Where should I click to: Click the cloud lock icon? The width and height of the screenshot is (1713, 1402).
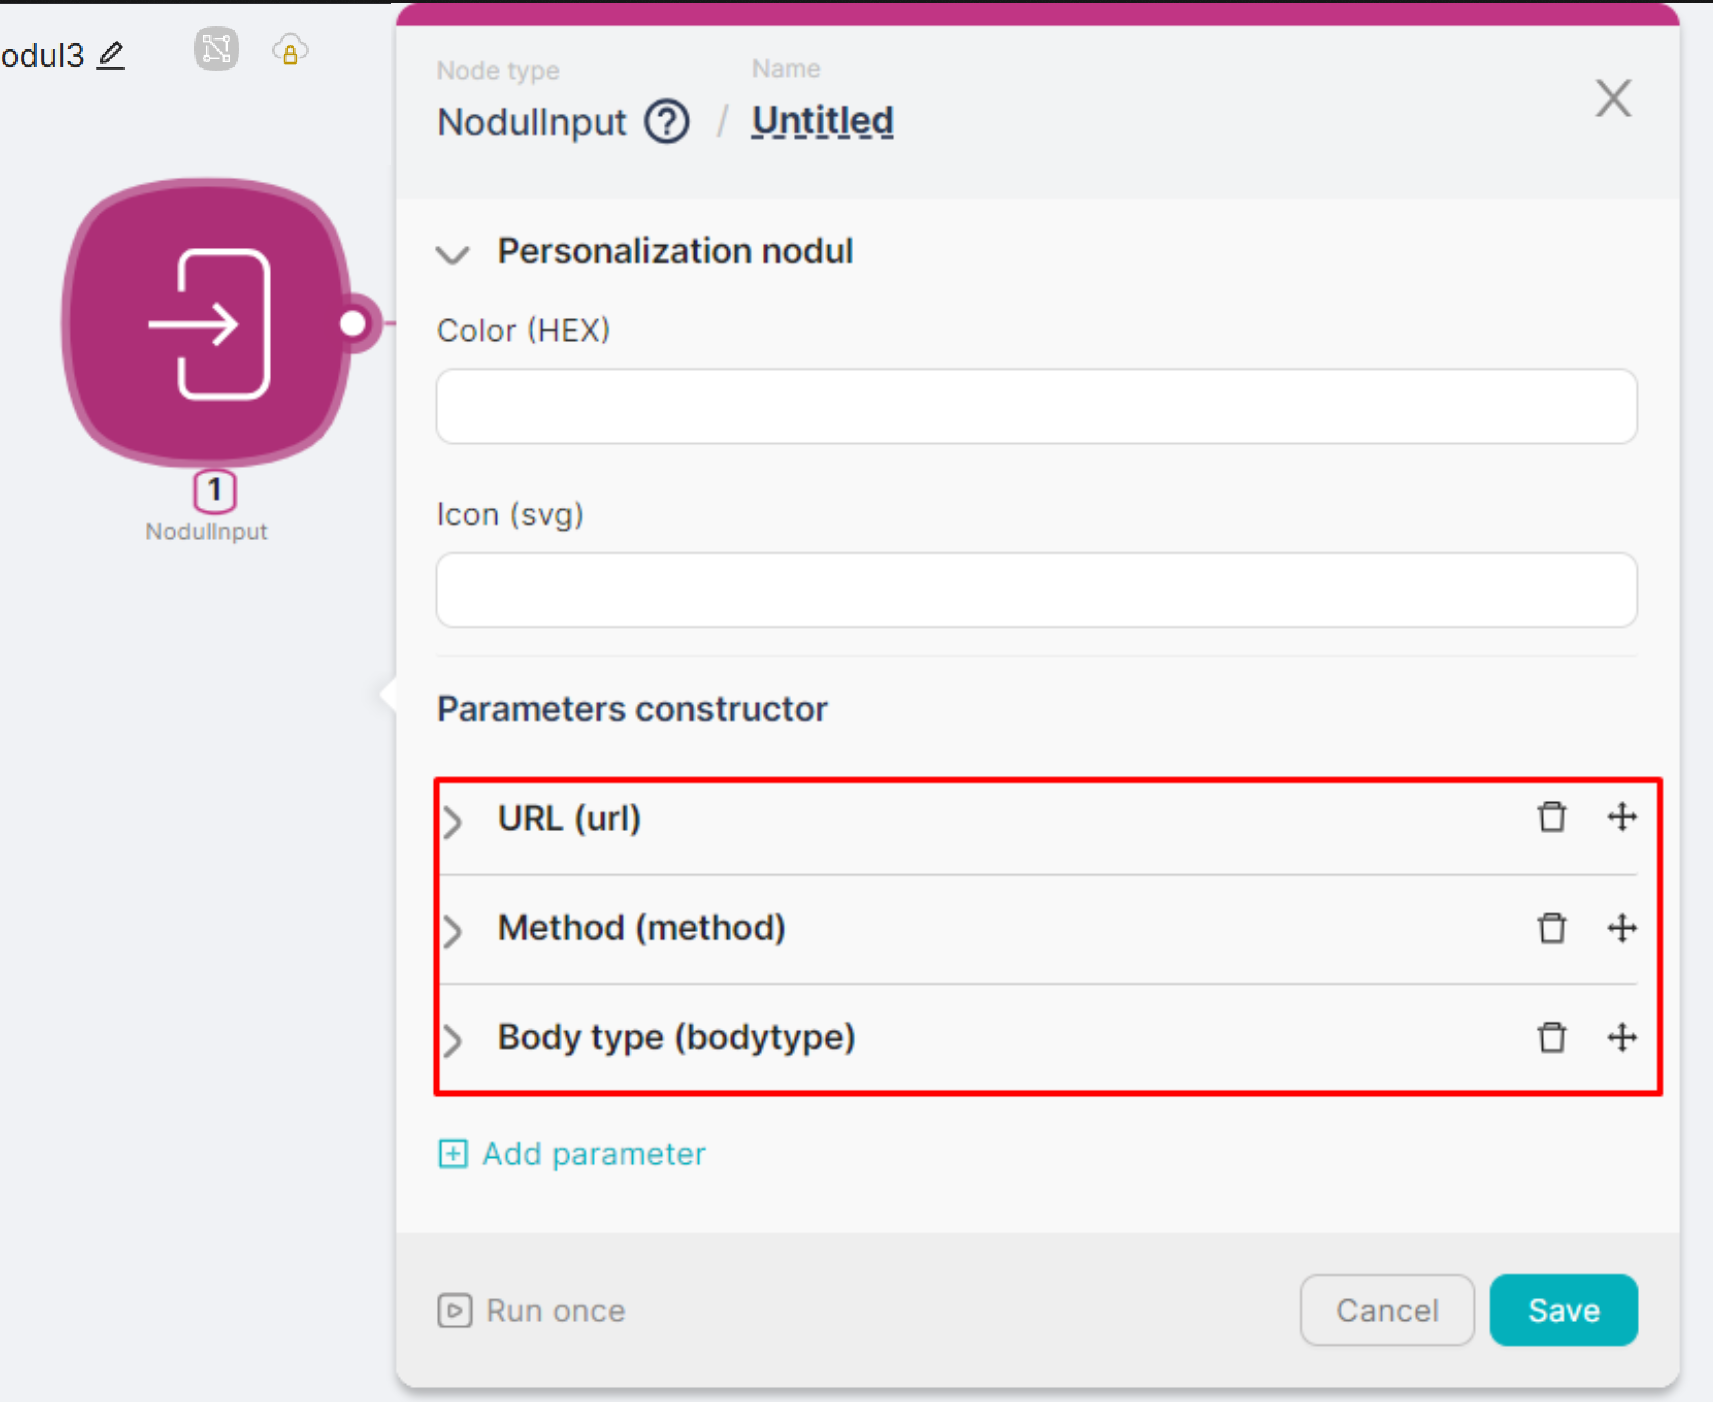[290, 51]
